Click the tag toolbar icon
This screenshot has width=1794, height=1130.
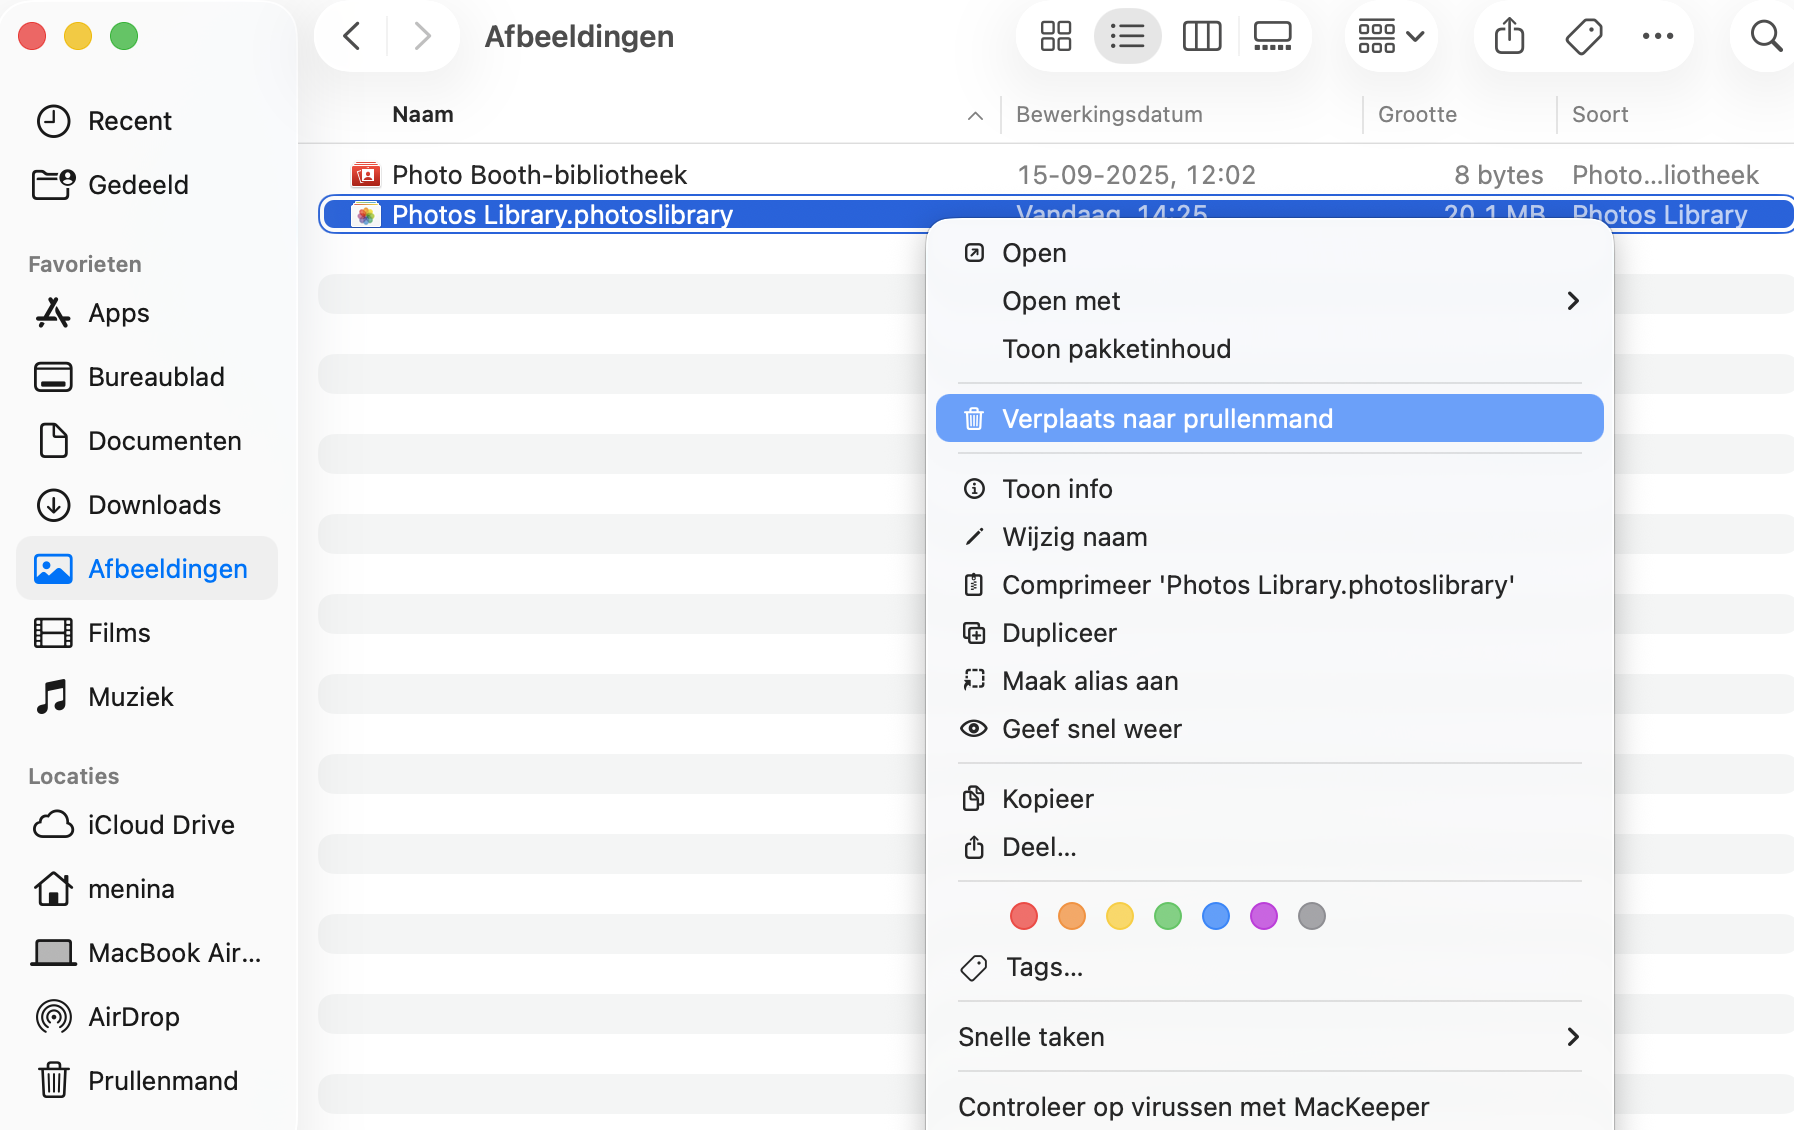pos(1583,37)
